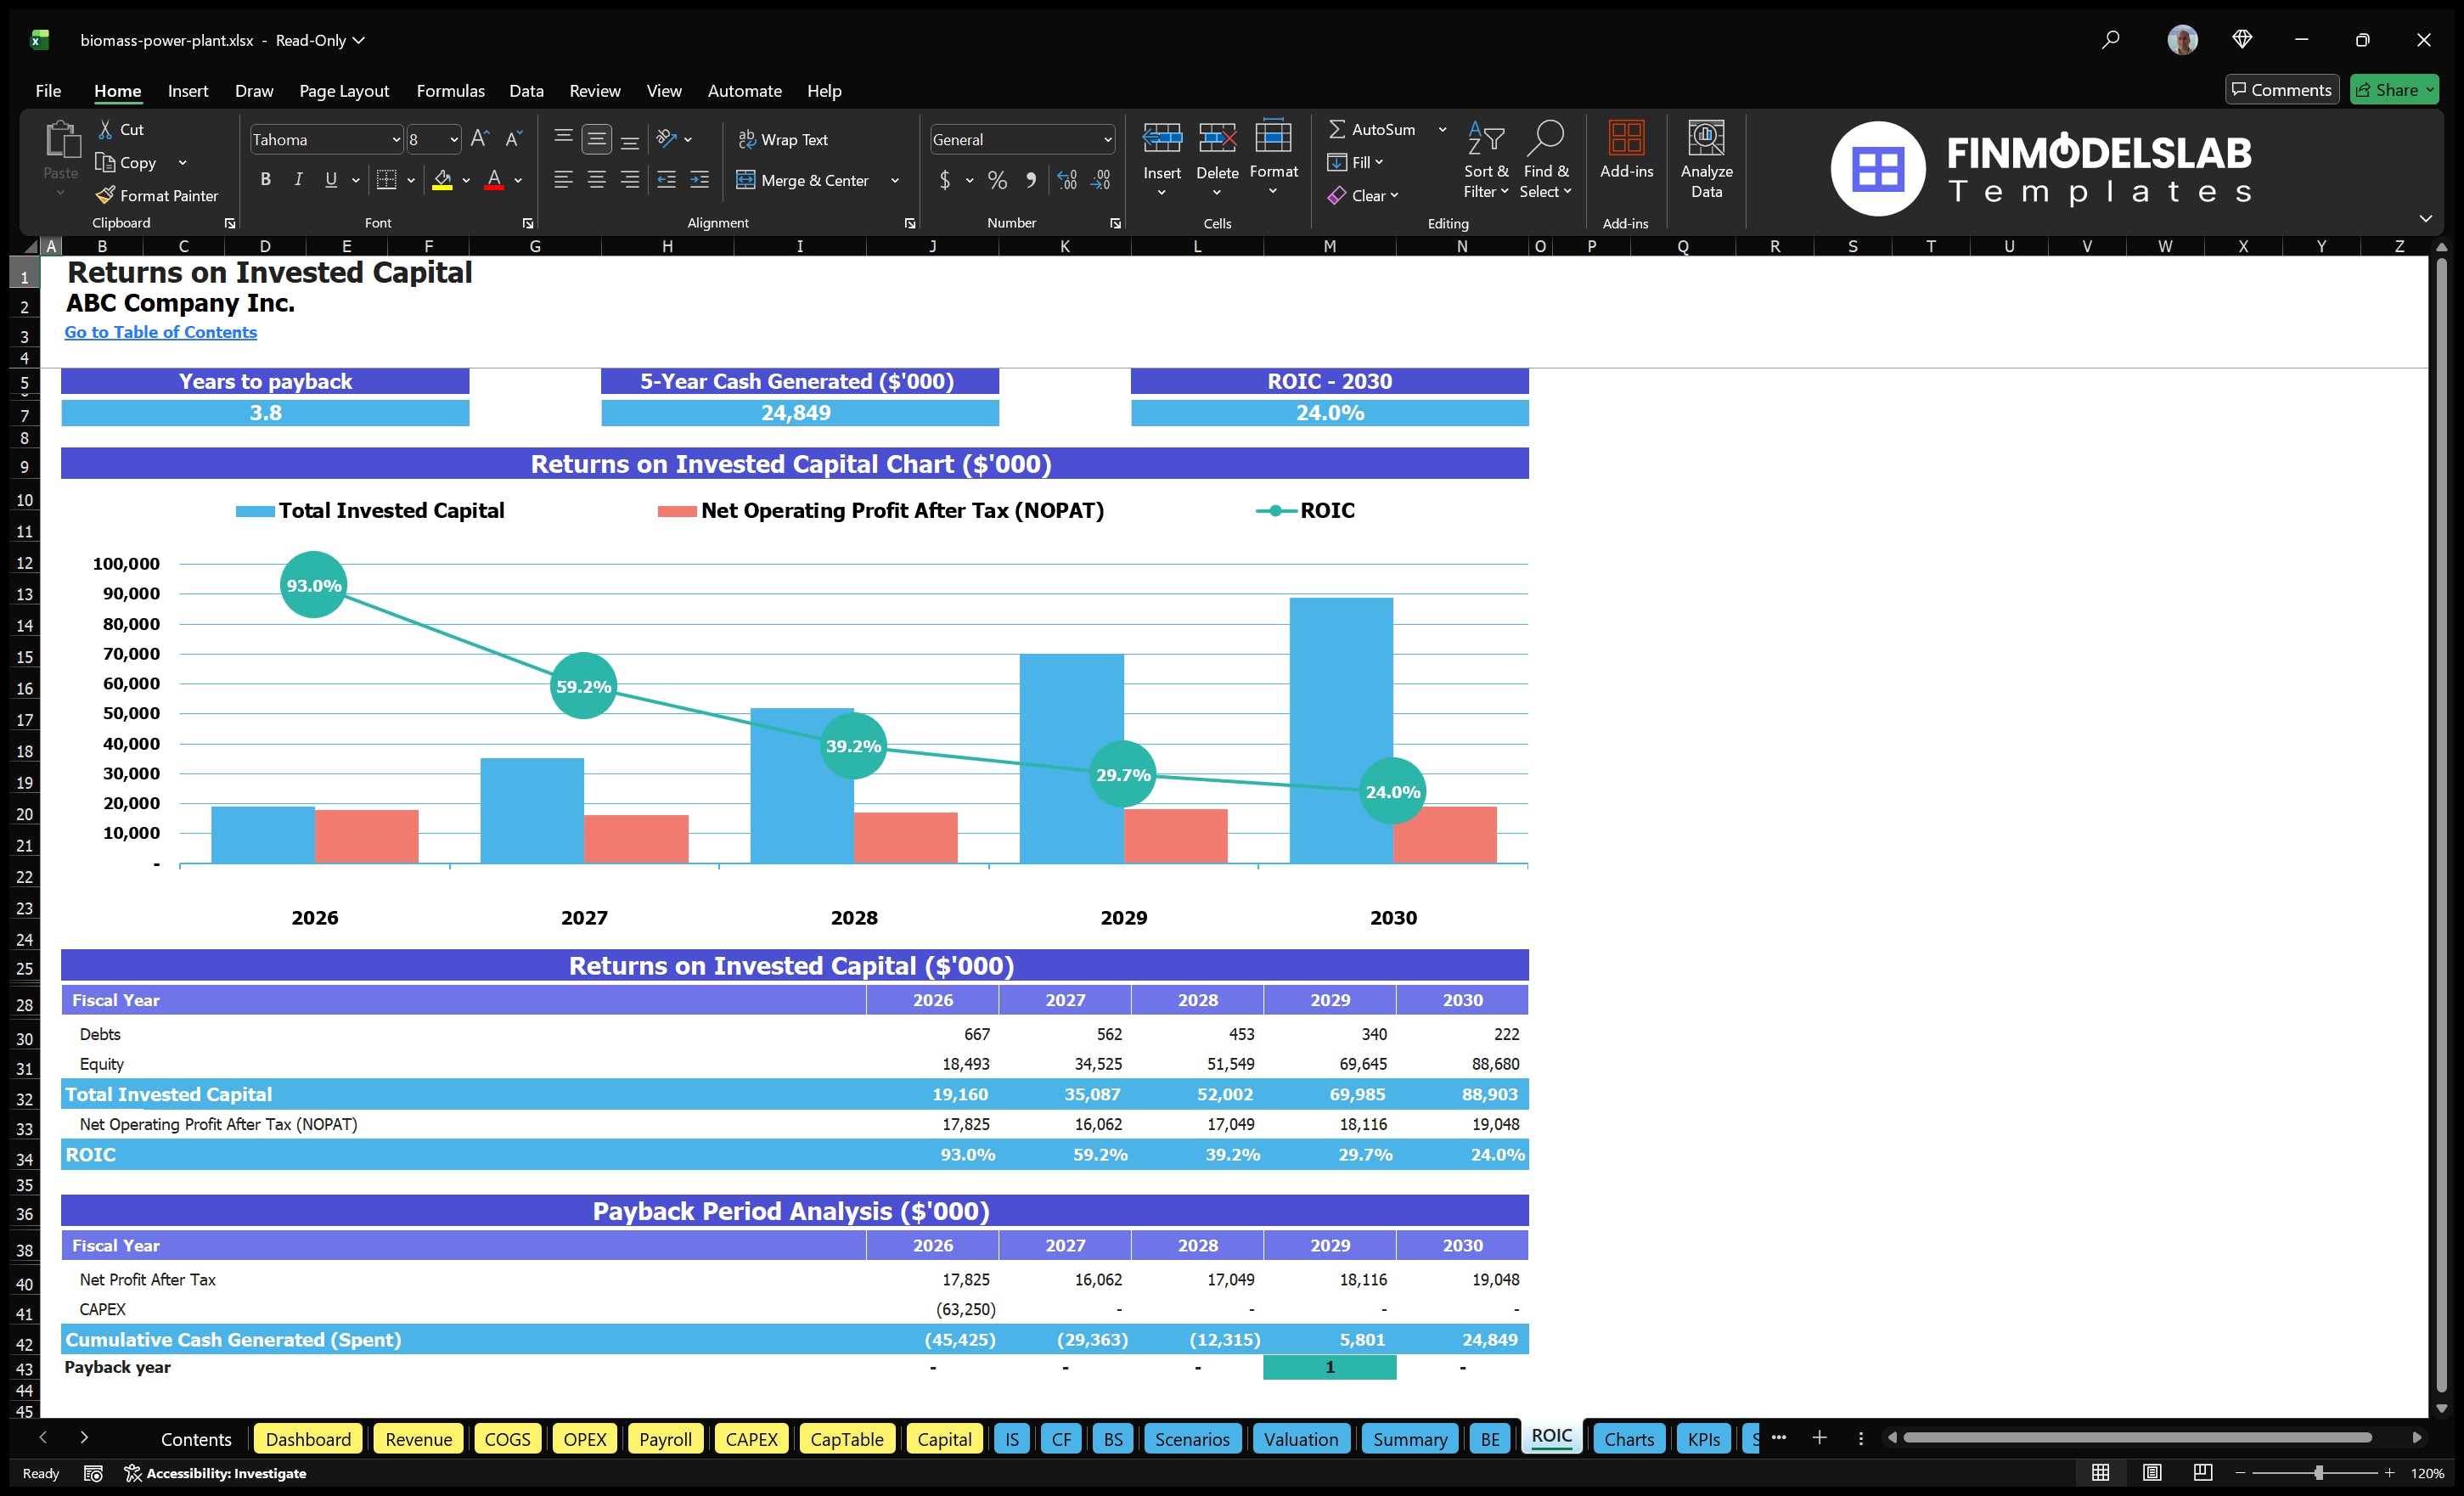Open the Fill Color dropdown arrow
The height and width of the screenshot is (1496, 2464).
pos(466,181)
